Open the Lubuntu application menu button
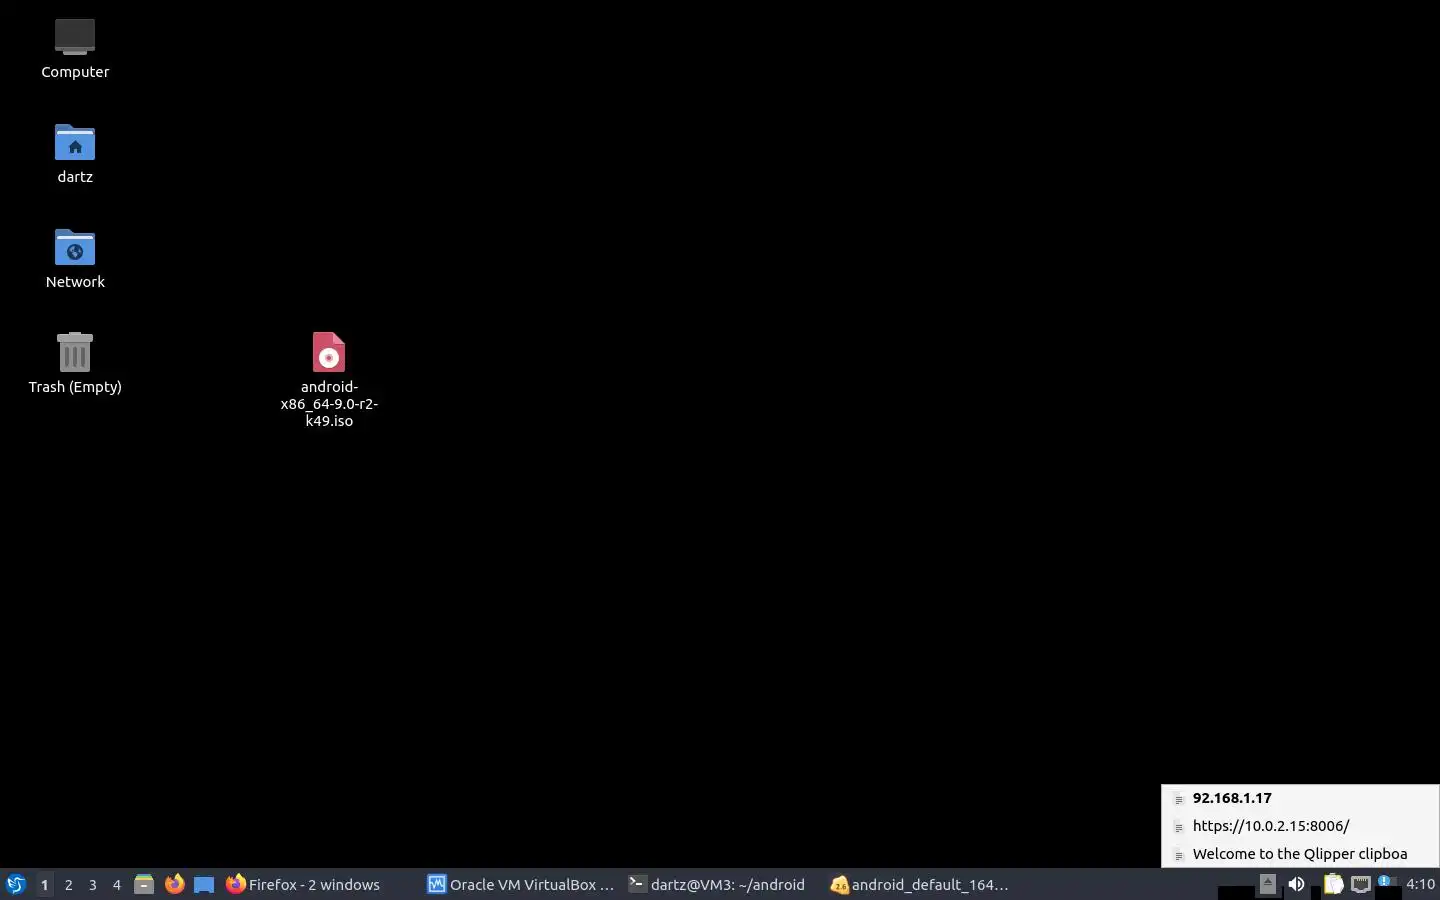1440x900 pixels. (x=16, y=884)
